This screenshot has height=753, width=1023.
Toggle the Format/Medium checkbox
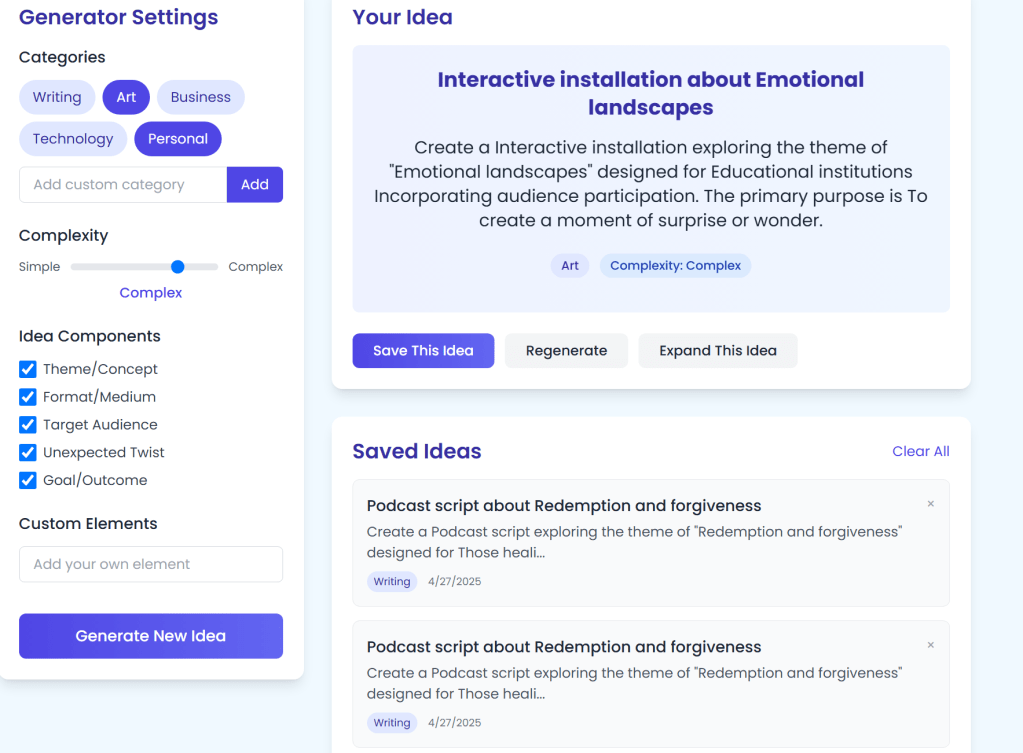[28, 397]
